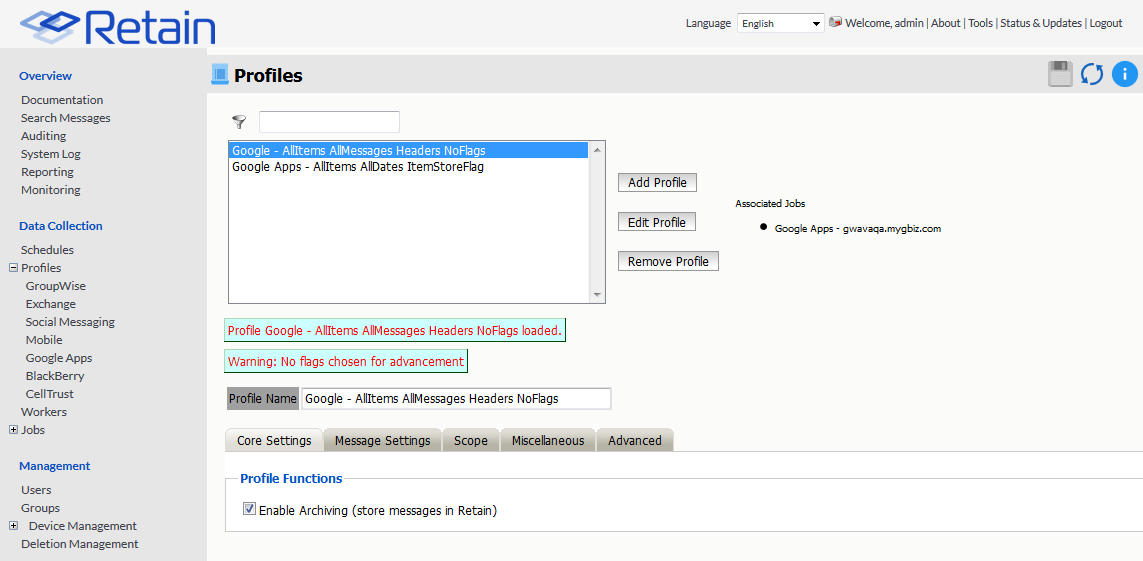Open Schedules in the sidebar
1143x561 pixels.
47,249
